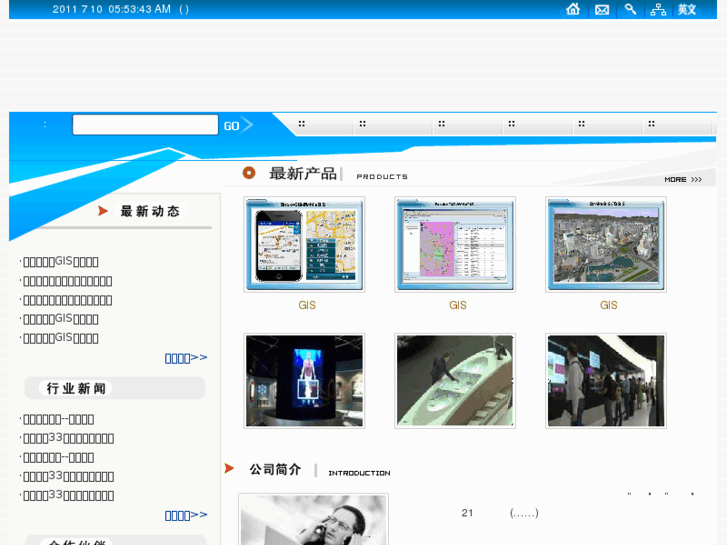Switch language via the 英文 link

pos(687,9)
